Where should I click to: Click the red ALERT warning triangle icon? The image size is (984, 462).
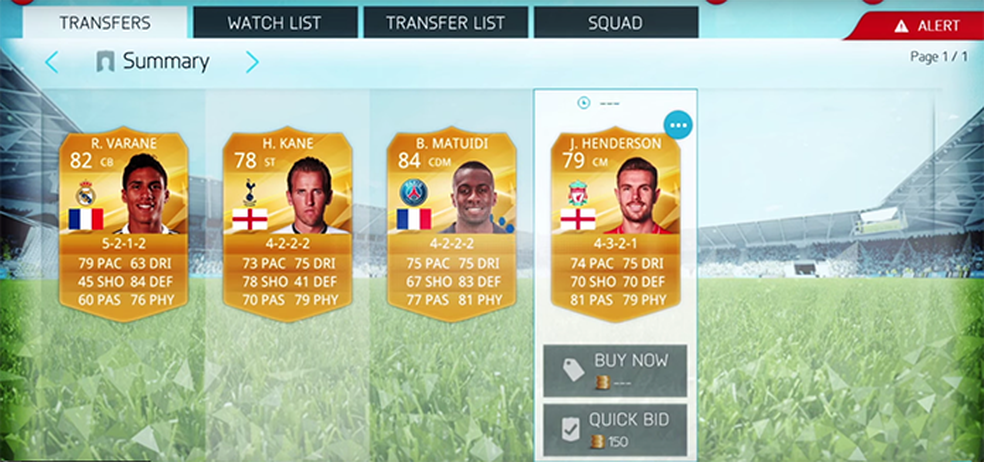point(901,26)
